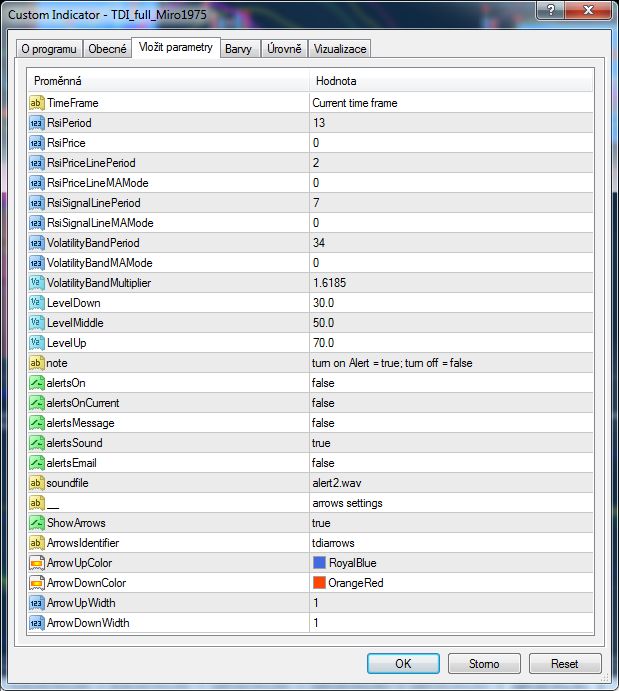Viewport: 619px width, 691px height.
Task: Cancel with the Storno button
Action: click(484, 664)
